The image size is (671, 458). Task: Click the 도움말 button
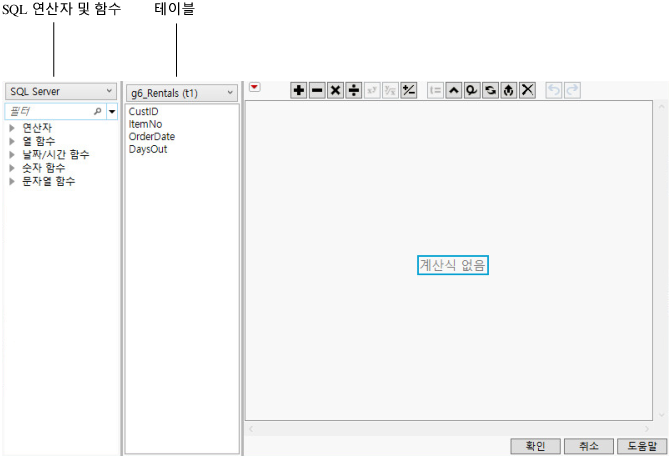(x=642, y=446)
